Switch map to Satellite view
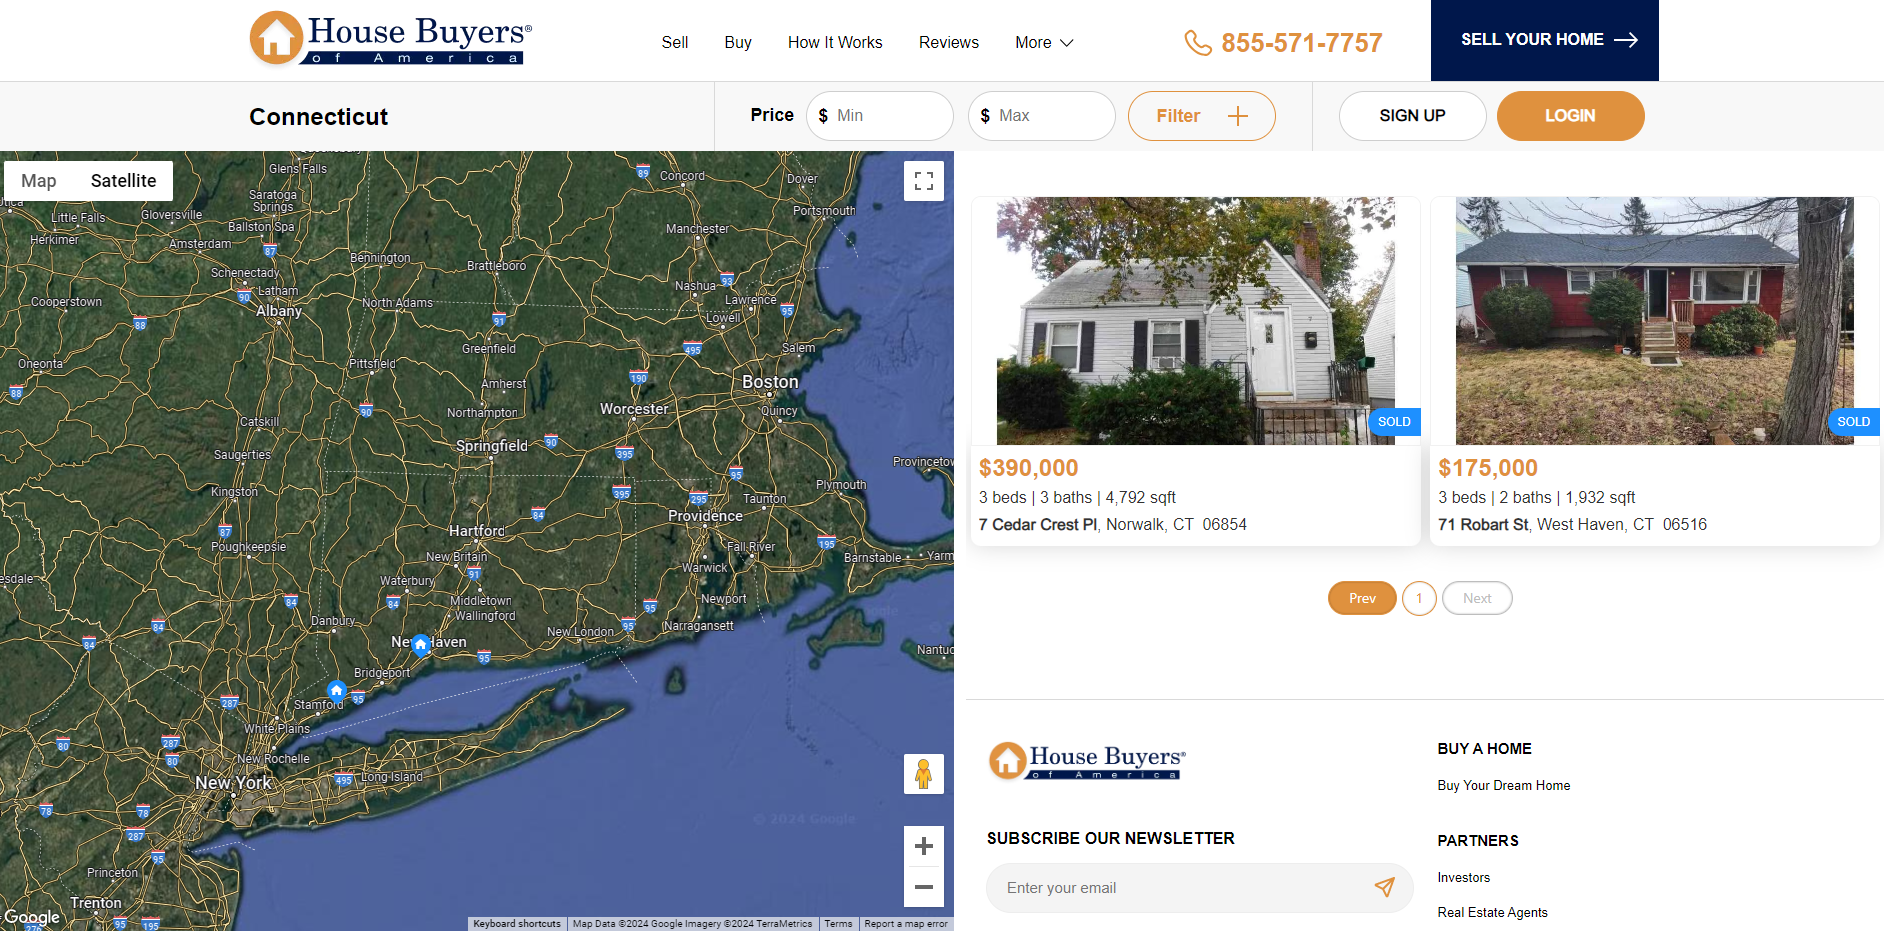Viewport: 1884px width, 939px height. coord(124,181)
